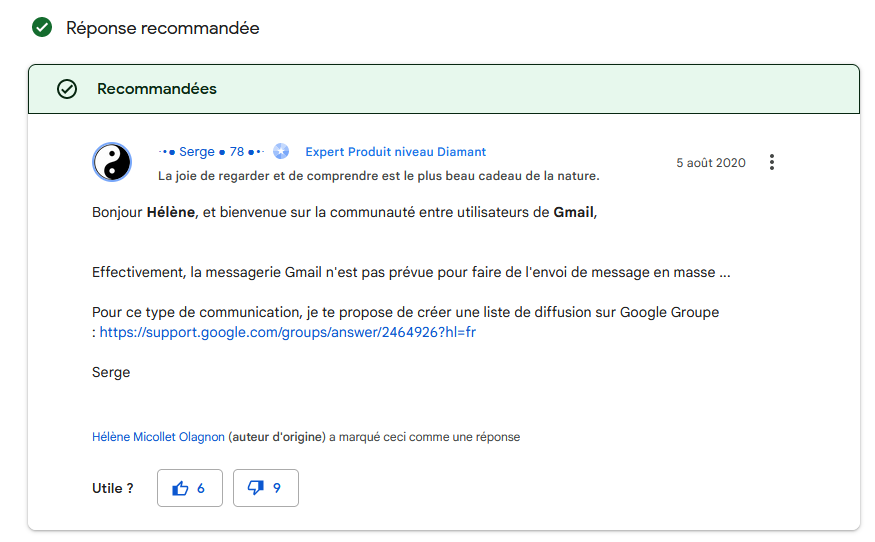The height and width of the screenshot is (542, 875).
Task: Open Hélène Micollet Olagnon's profile link
Action: (x=158, y=437)
